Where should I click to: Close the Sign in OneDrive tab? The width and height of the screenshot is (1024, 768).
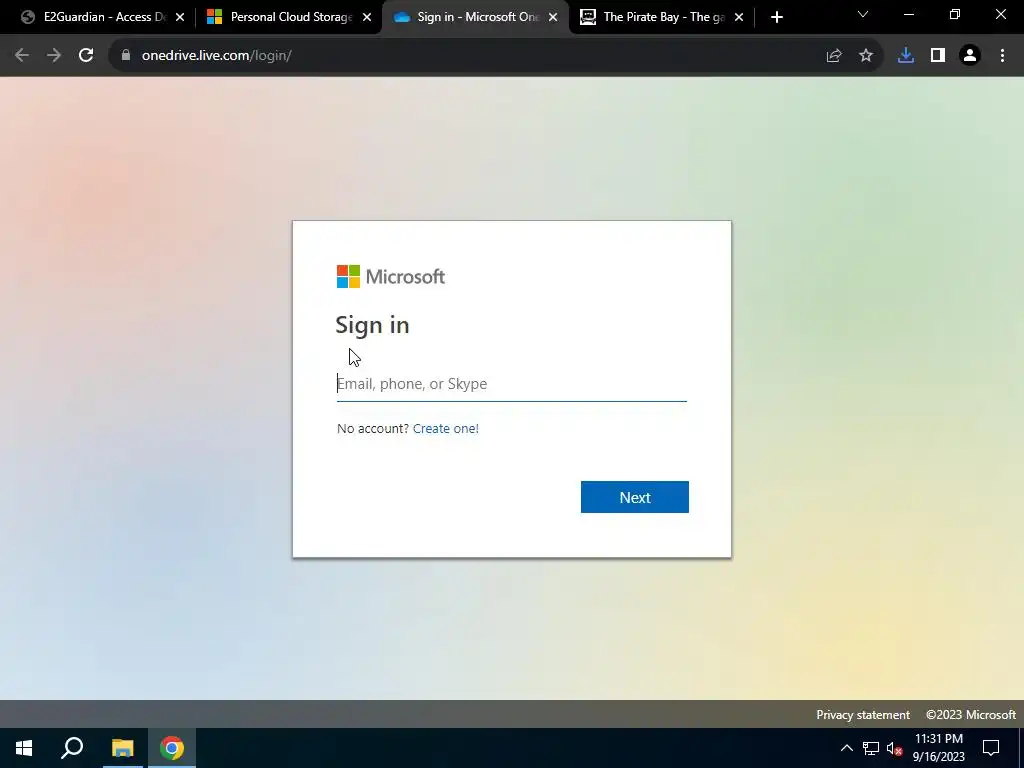[x=553, y=17]
